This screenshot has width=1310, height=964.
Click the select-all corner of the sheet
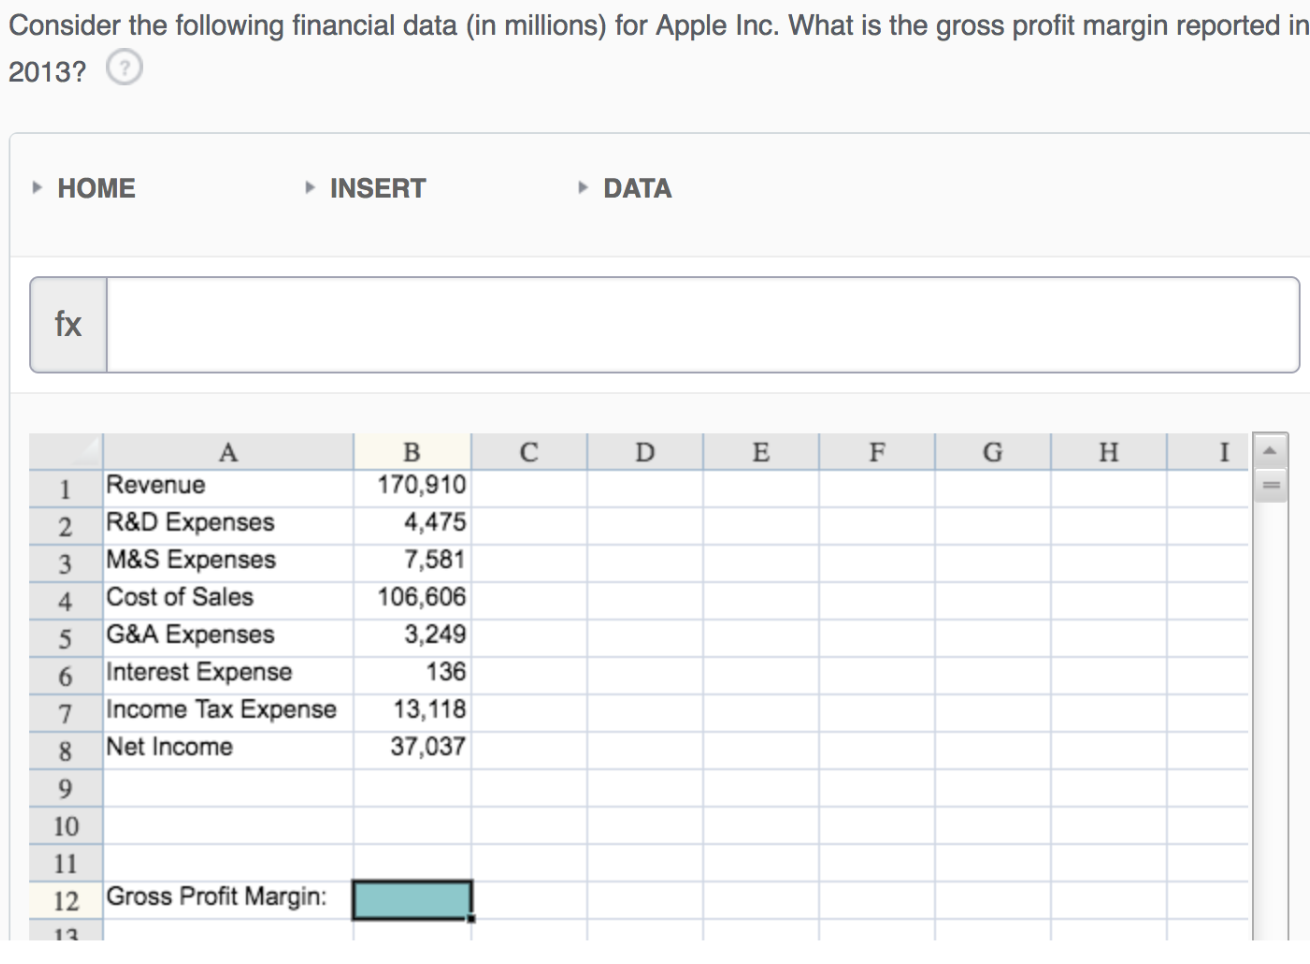point(66,452)
